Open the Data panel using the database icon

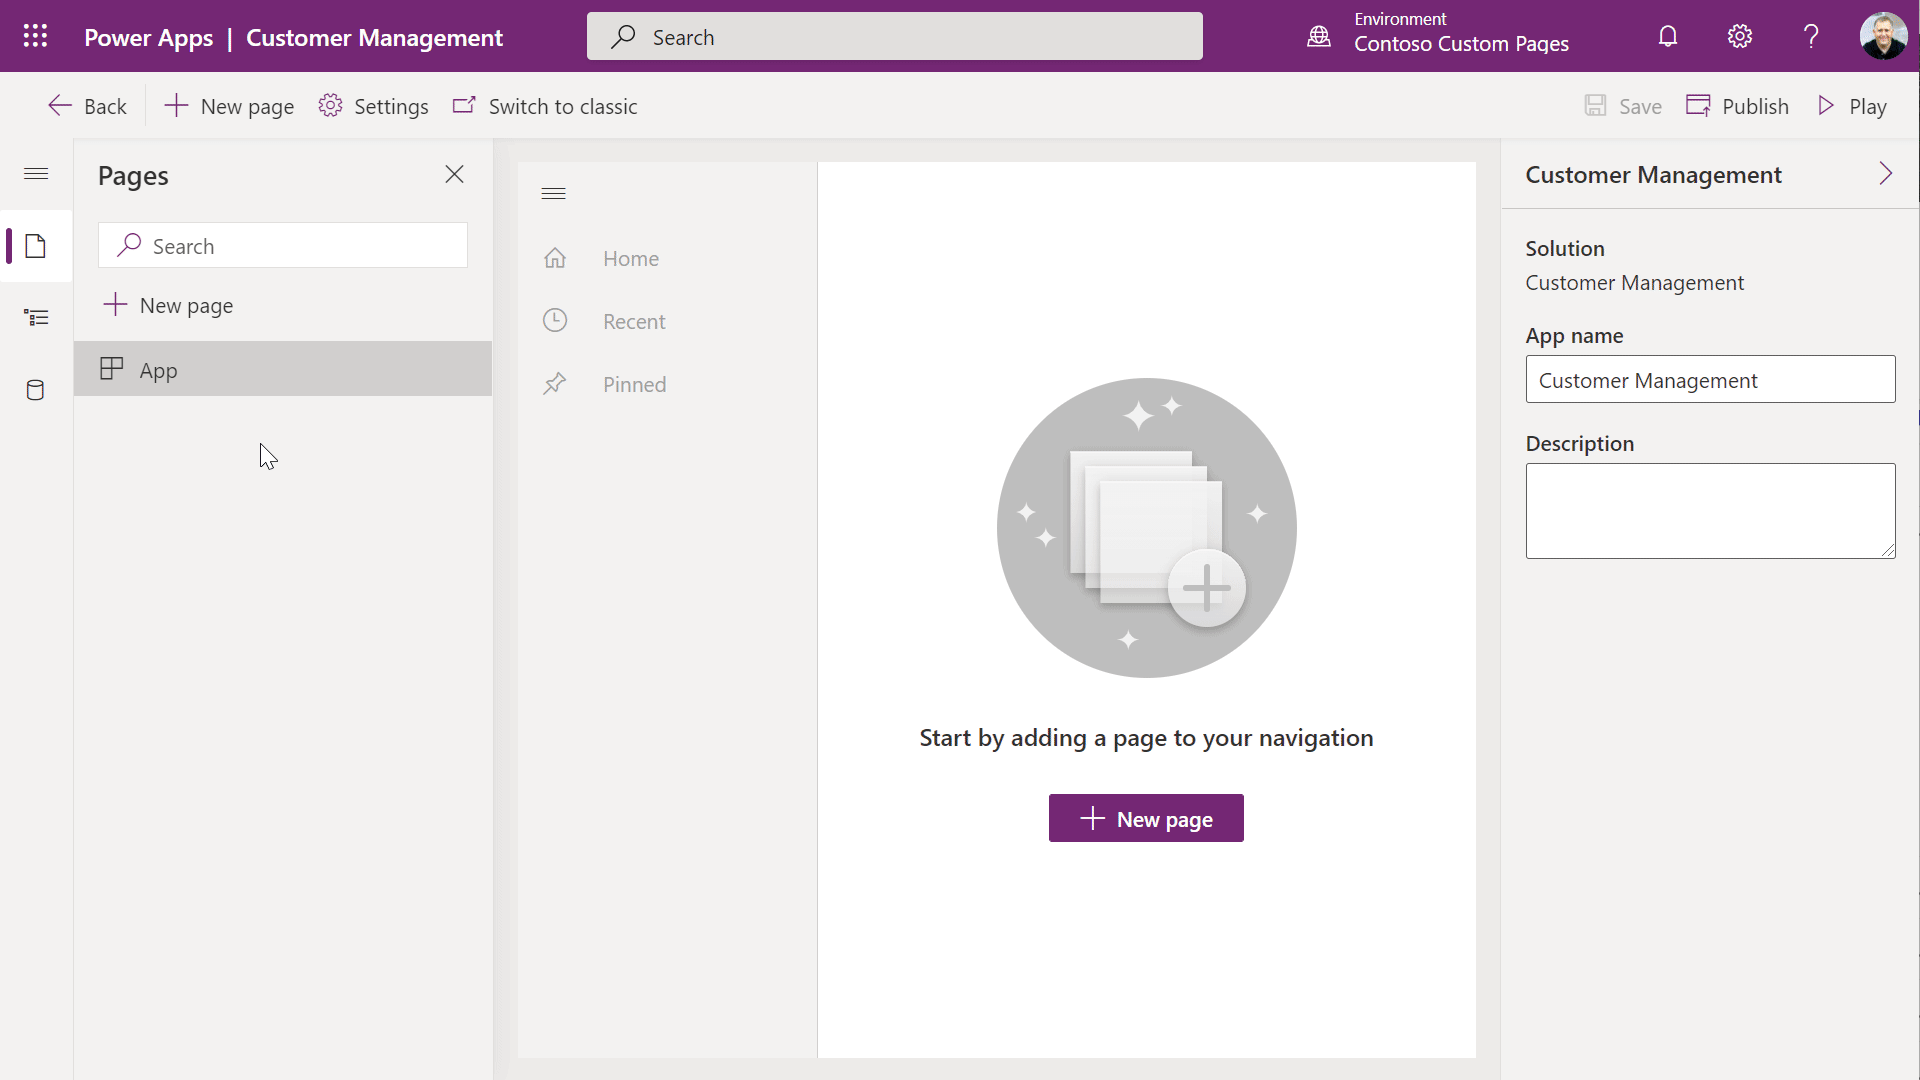35,390
